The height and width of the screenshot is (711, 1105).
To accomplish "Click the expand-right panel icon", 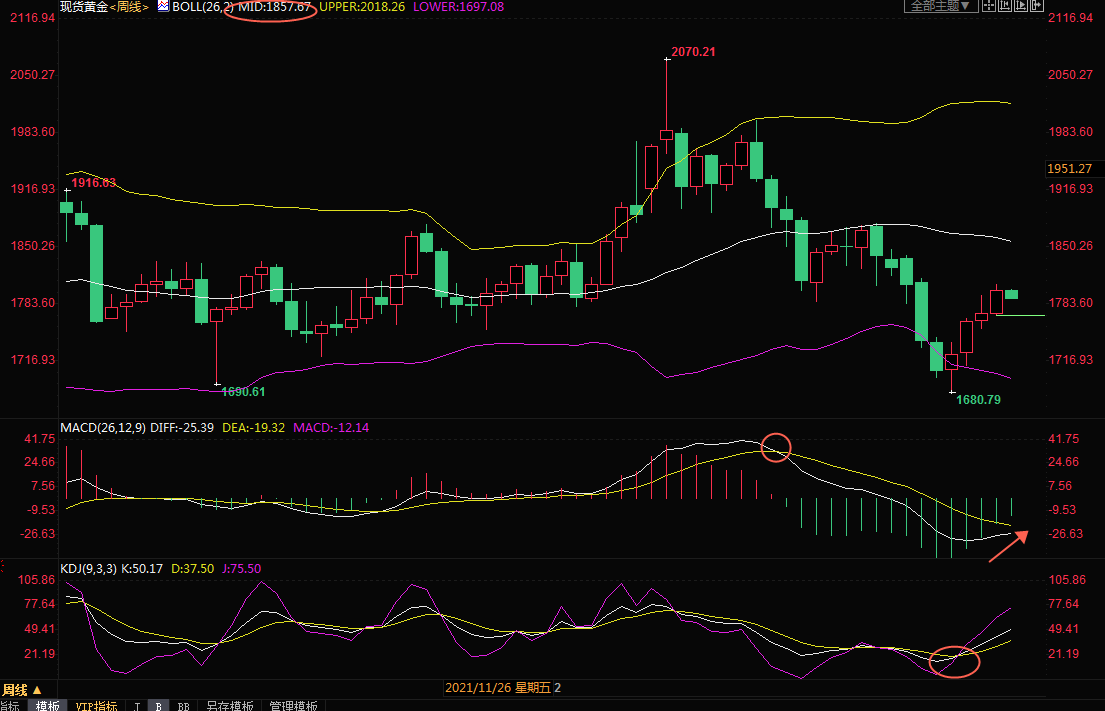I will (1037, 5).
